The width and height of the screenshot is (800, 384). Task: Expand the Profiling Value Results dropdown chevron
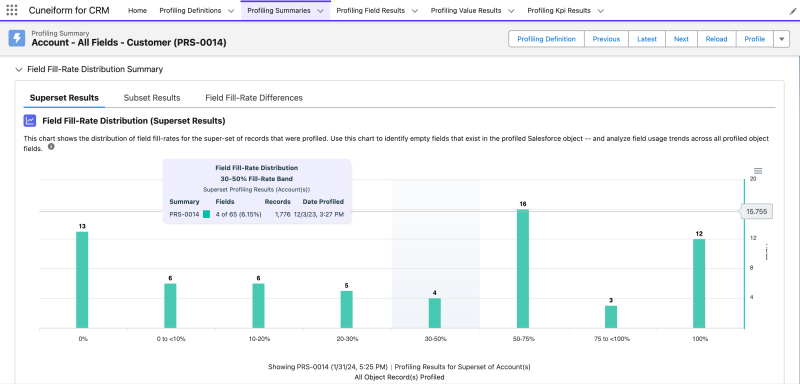pyautogui.click(x=511, y=11)
